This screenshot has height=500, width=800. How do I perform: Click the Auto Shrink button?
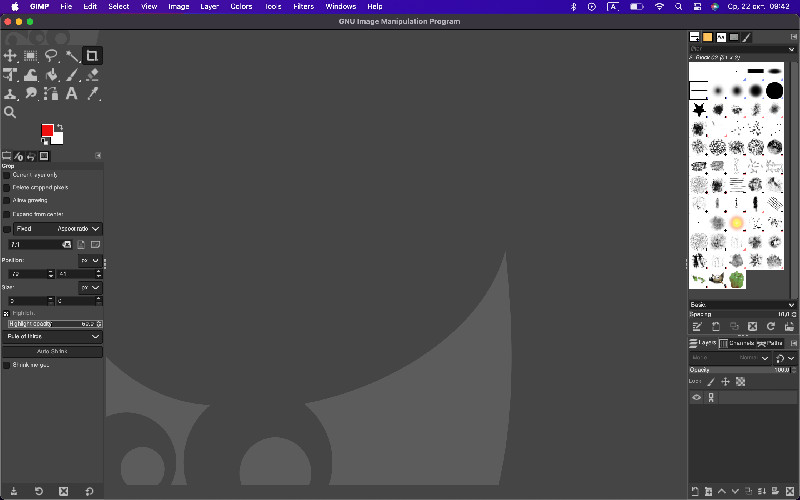coord(53,352)
